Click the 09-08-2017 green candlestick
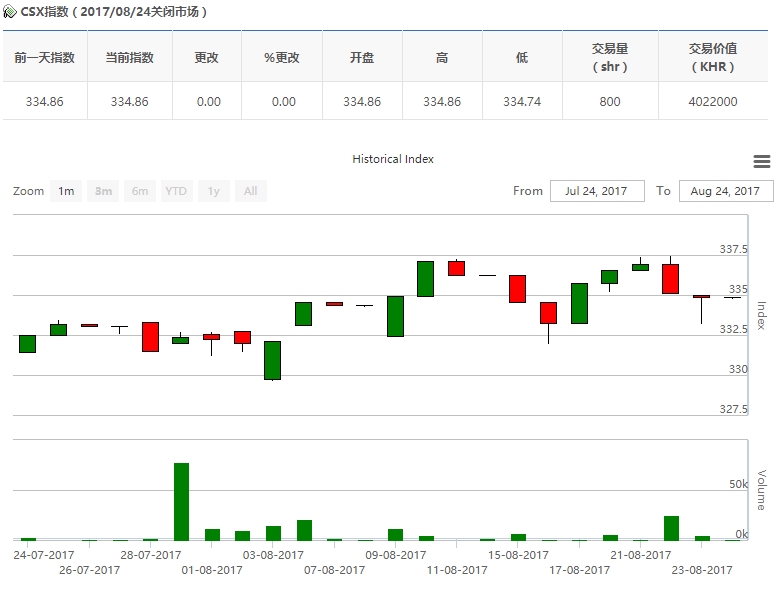780x595 pixels. [x=395, y=316]
